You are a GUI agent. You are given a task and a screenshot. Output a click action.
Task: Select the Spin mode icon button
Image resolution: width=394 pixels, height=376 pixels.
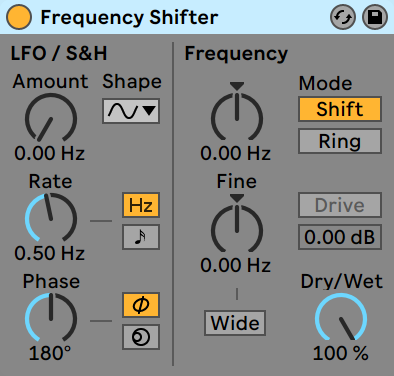tap(141, 337)
